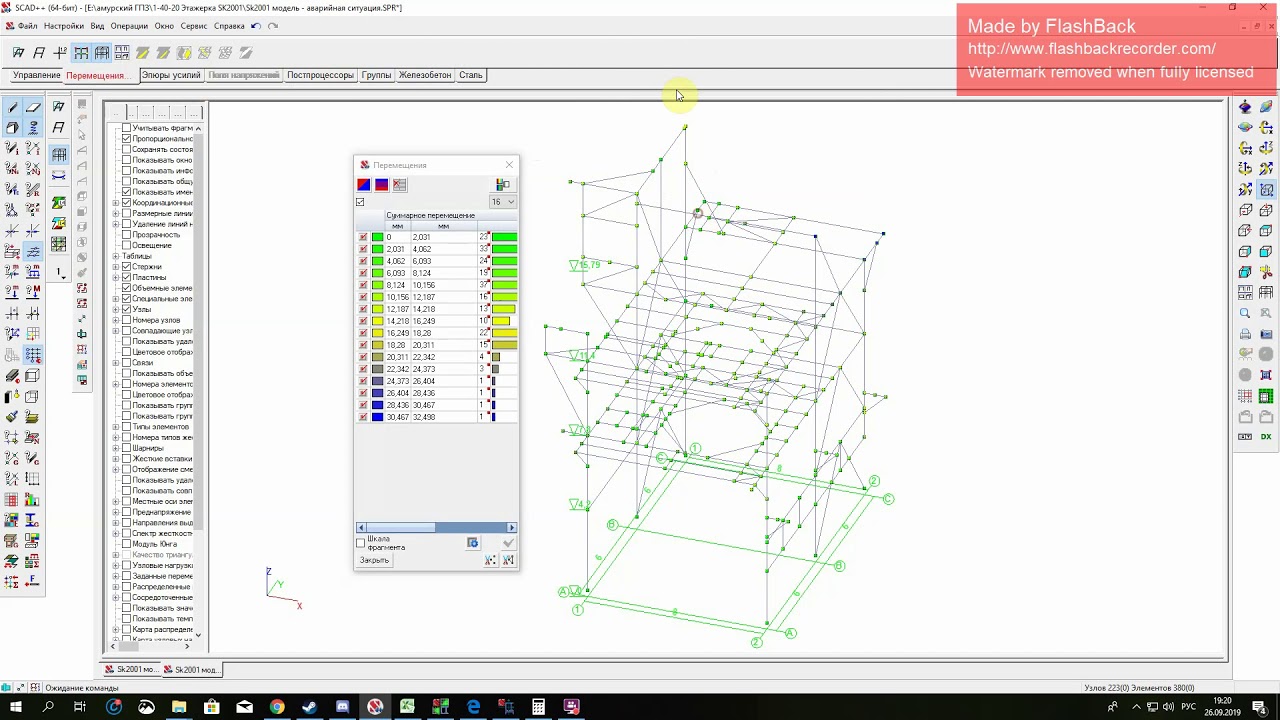Open Google Chrome from the taskbar
This screenshot has height=720, width=1280.
277,707
